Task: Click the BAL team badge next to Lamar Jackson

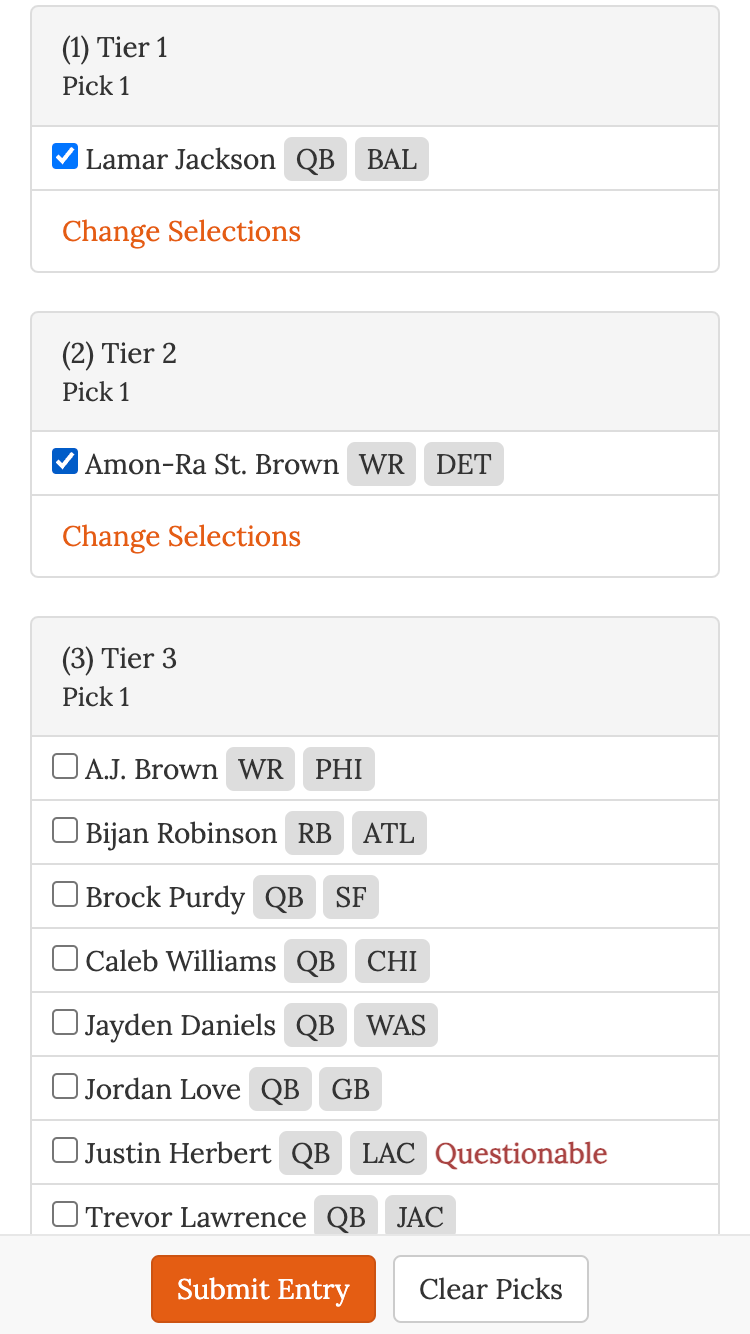Action: coord(391,159)
